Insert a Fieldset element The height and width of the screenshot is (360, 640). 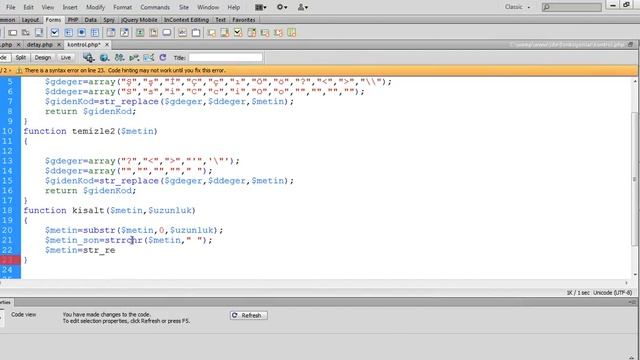(196, 33)
